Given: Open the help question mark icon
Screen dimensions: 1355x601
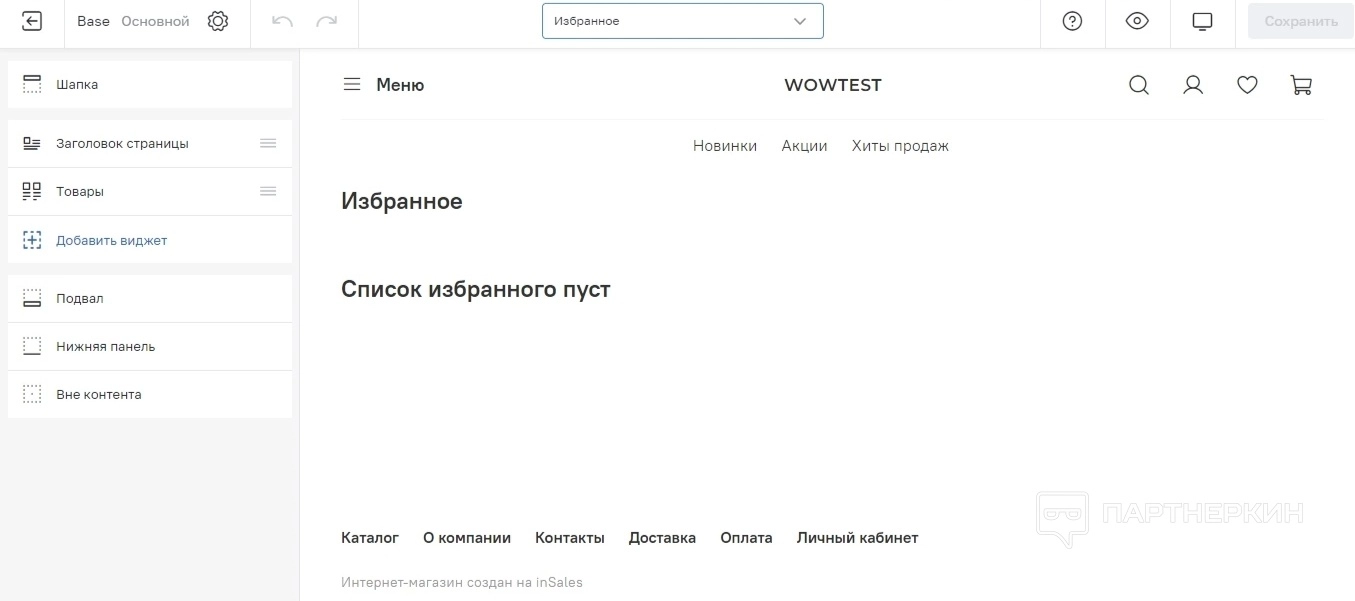Looking at the screenshot, I should pos(1072,21).
